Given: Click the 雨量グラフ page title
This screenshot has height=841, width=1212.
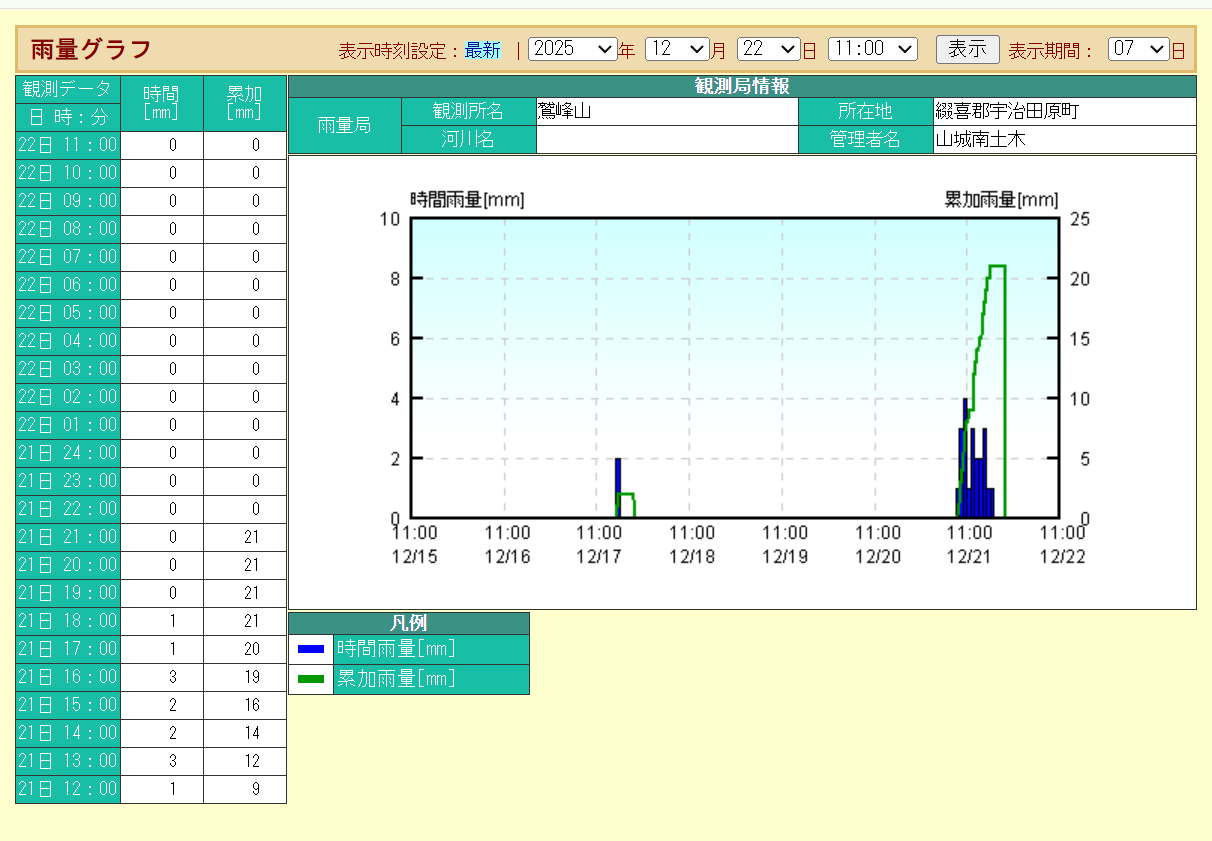Looking at the screenshot, I should pyautogui.click(x=91, y=49).
